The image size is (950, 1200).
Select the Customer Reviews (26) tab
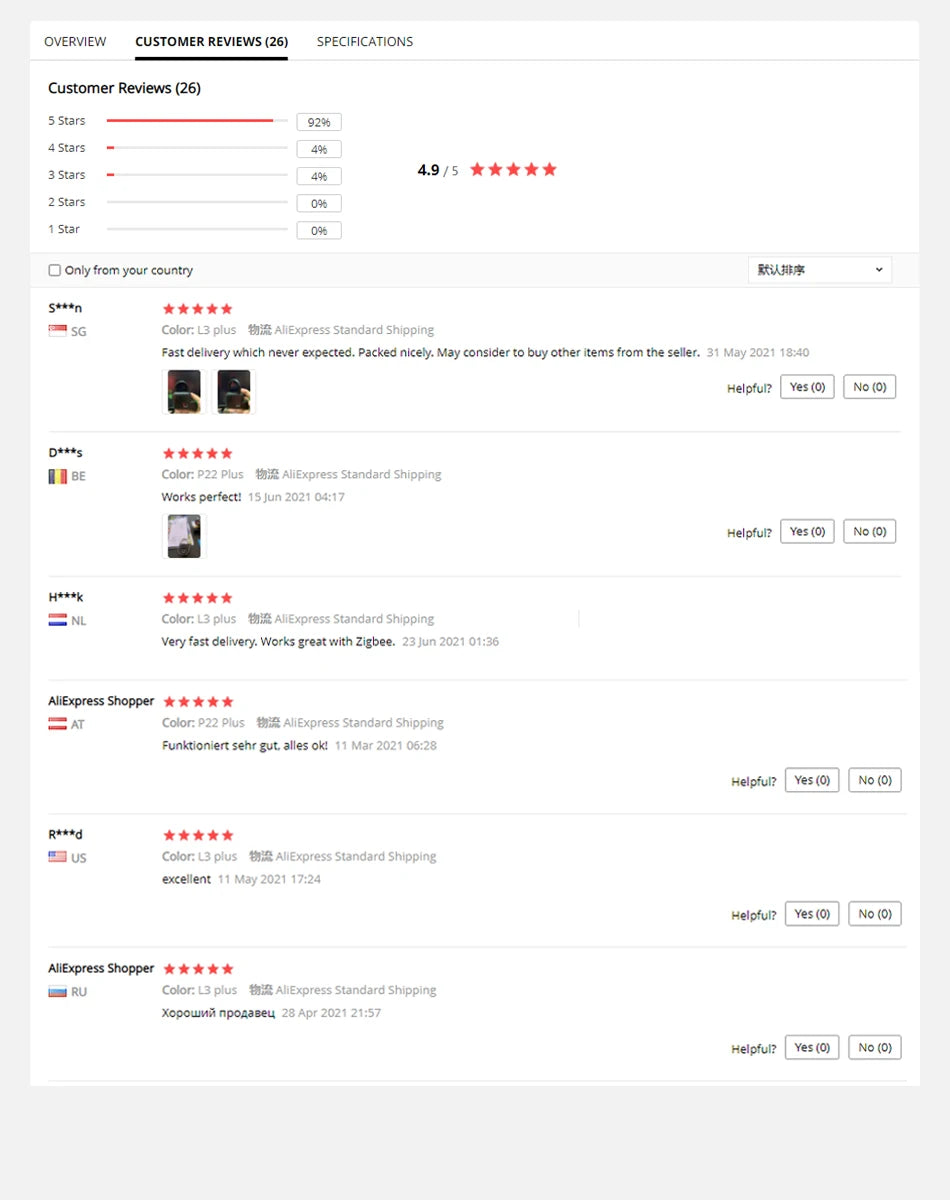click(x=212, y=41)
